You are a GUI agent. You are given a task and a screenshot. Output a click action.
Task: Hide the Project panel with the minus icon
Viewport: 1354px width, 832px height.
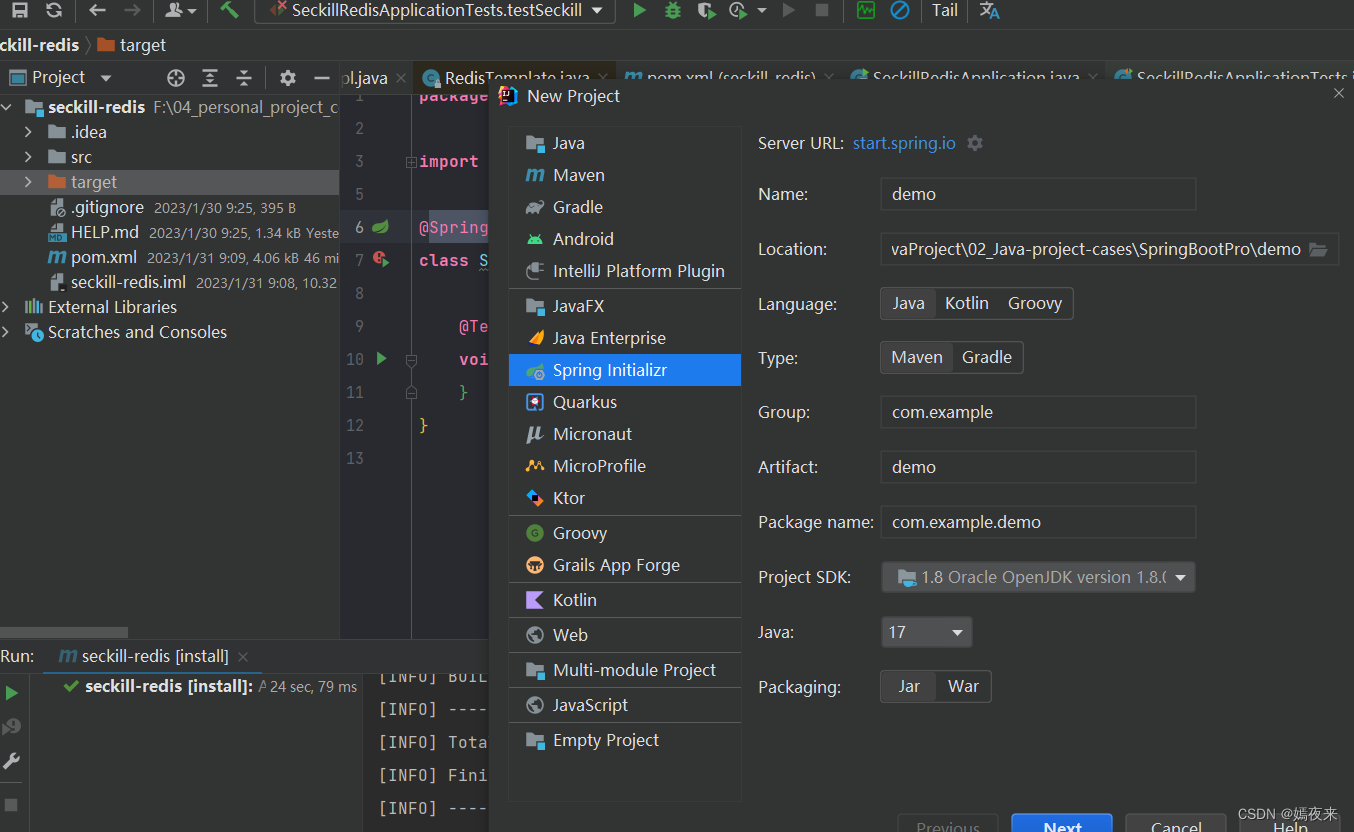321,77
